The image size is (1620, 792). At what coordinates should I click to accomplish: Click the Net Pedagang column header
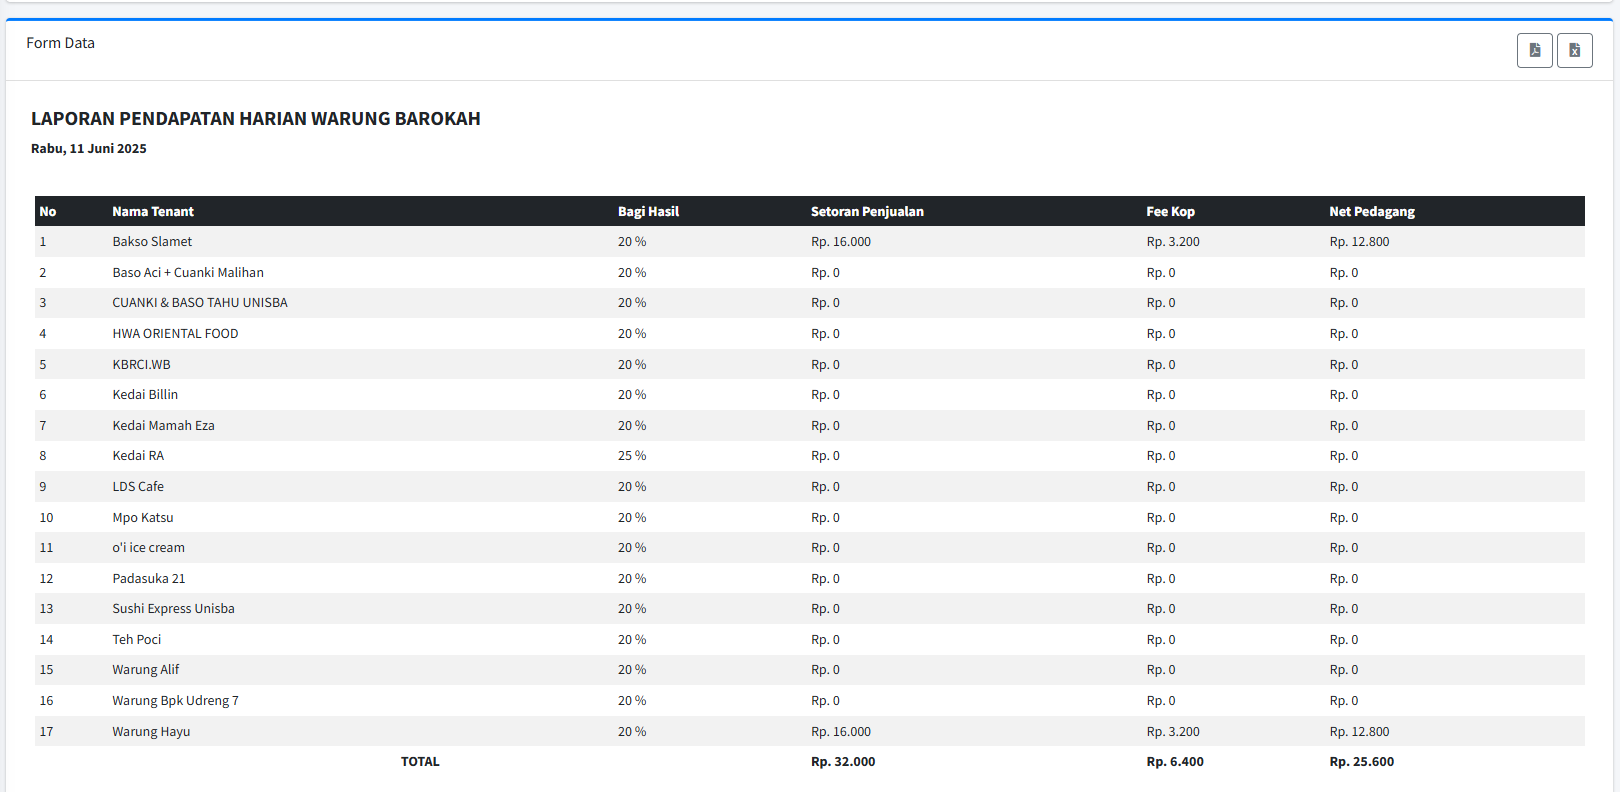pyautogui.click(x=1371, y=212)
